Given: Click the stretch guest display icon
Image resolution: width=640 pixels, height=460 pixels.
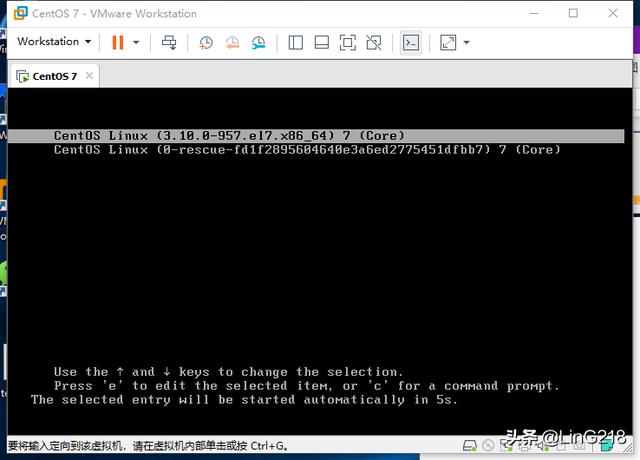Looking at the screenshot, I should [x=448, y=42].
